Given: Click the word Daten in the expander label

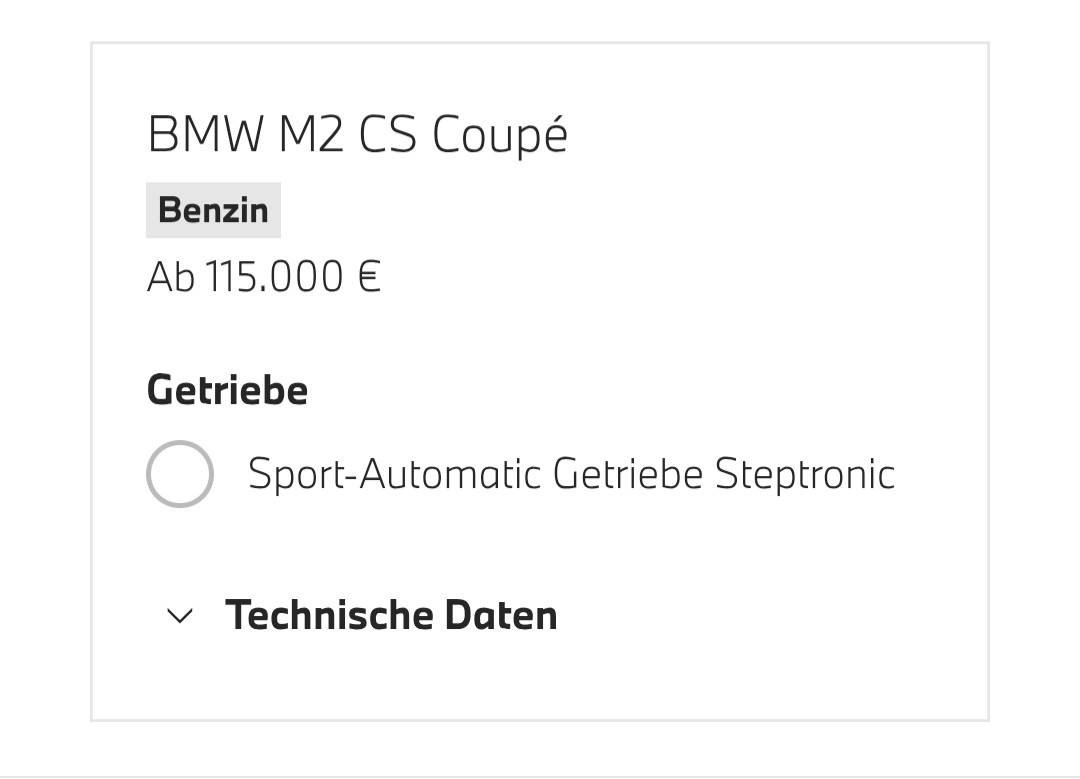Looking at the screenshot, I should point(501,615).
